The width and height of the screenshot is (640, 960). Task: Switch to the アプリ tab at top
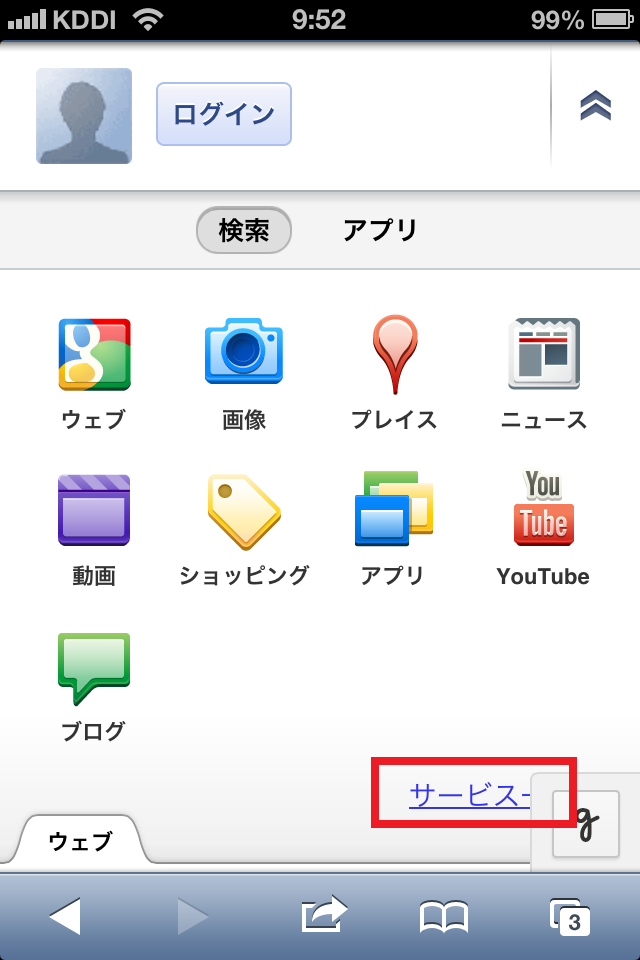(380, 230)
